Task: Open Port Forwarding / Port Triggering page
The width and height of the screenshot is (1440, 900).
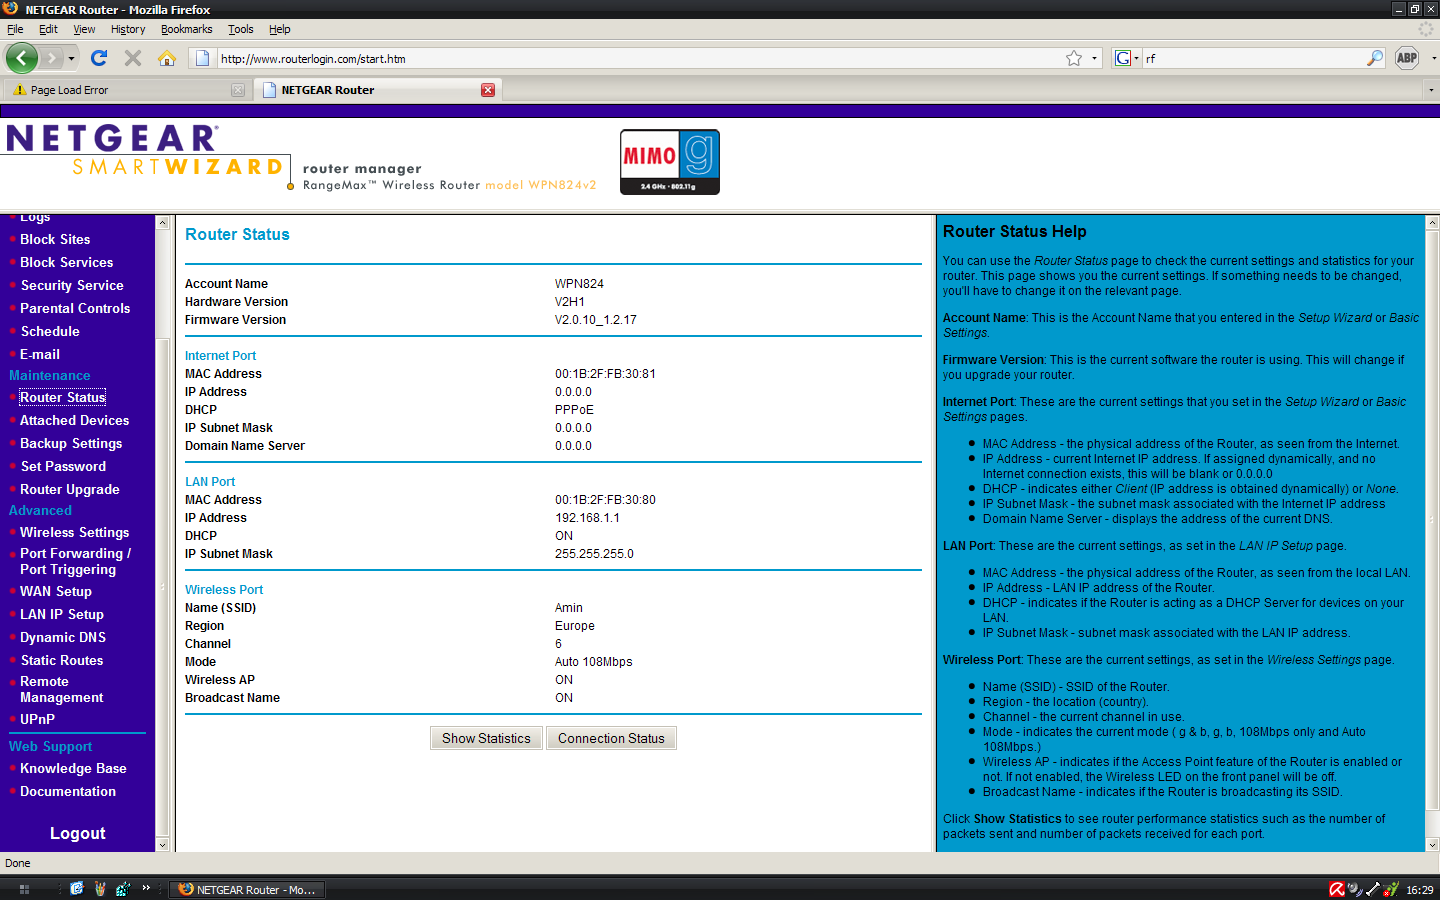Action: pyautogui.click(x=75, y=561)
